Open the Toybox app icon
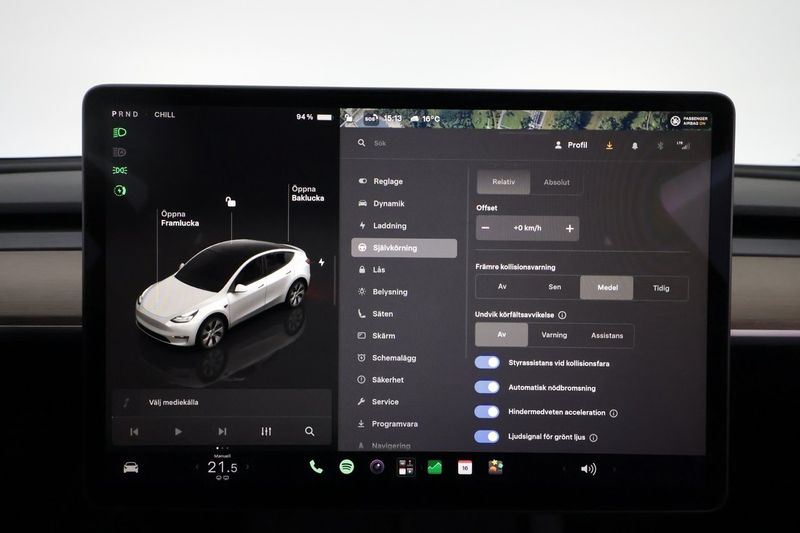The width and height of the screenshot is (800, 533). click(x=495, y=467)
